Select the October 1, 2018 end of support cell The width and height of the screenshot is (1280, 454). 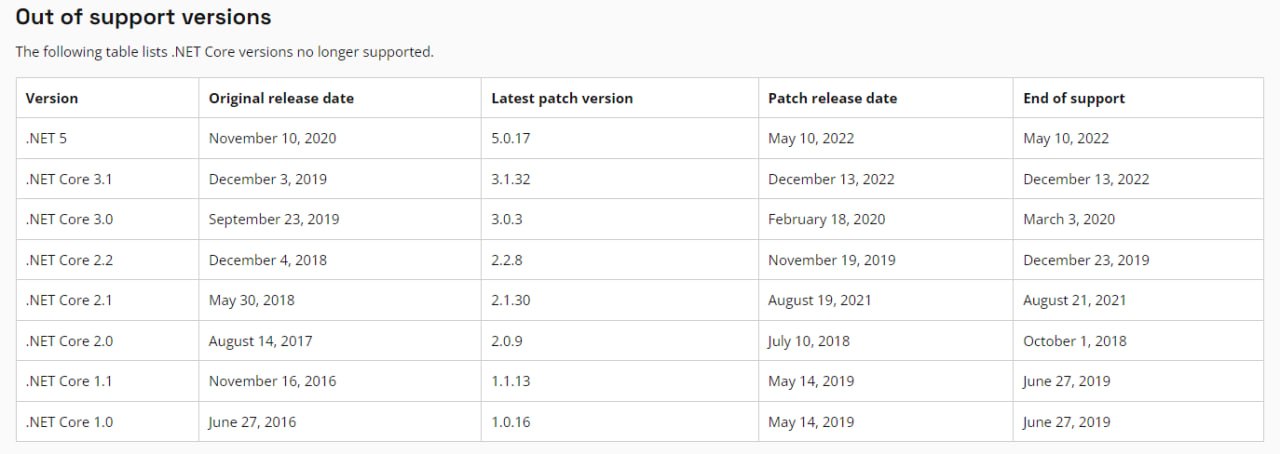pos(1138,341)
